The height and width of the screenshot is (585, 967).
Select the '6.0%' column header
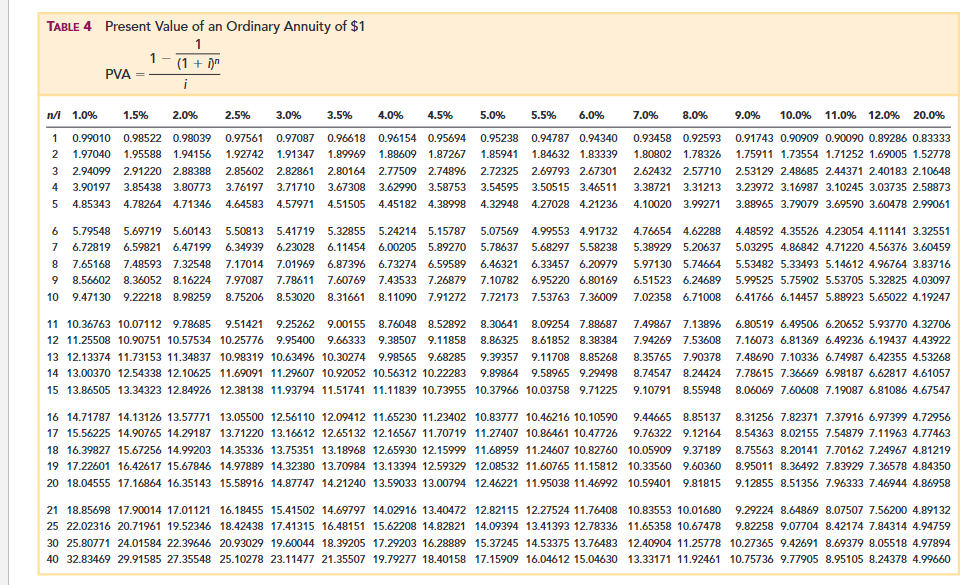(591, 115)
